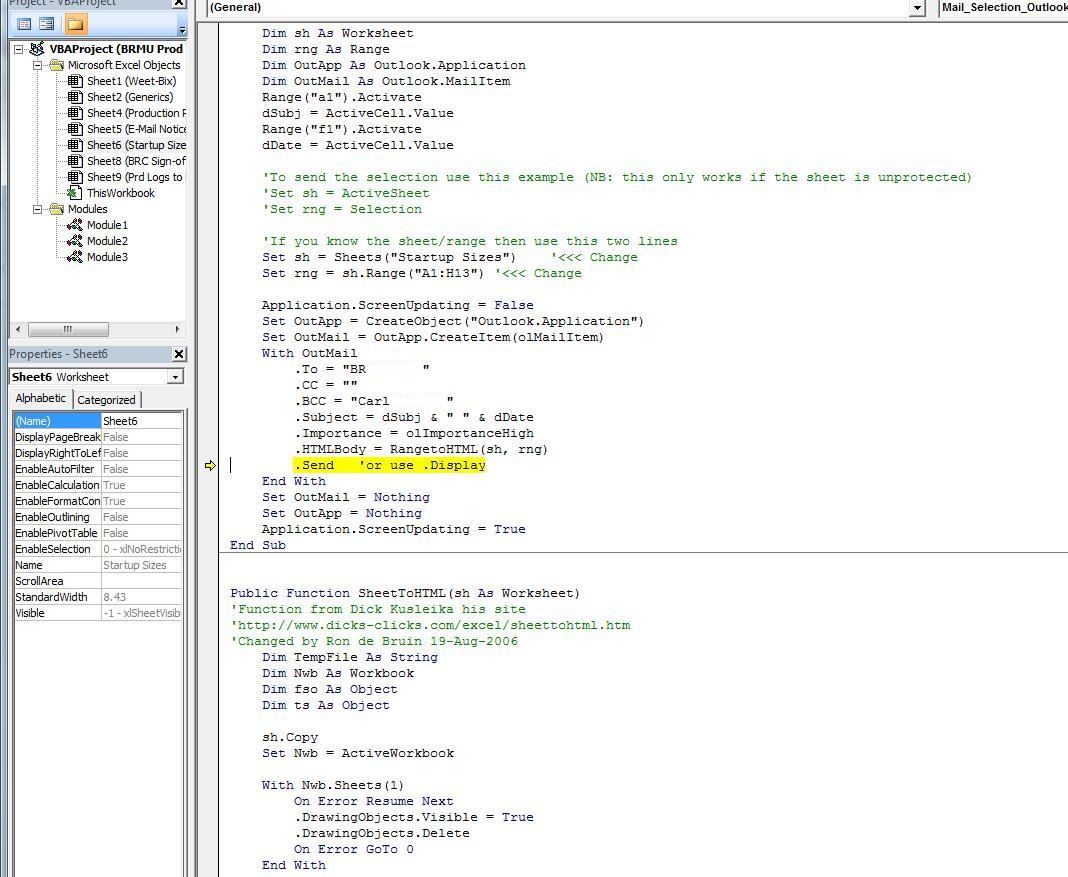Image resolution: width=1068 pixels, height=877 pixels.
Task: Click the View Code icon in Project pane
Action: [x=24, y=25]
